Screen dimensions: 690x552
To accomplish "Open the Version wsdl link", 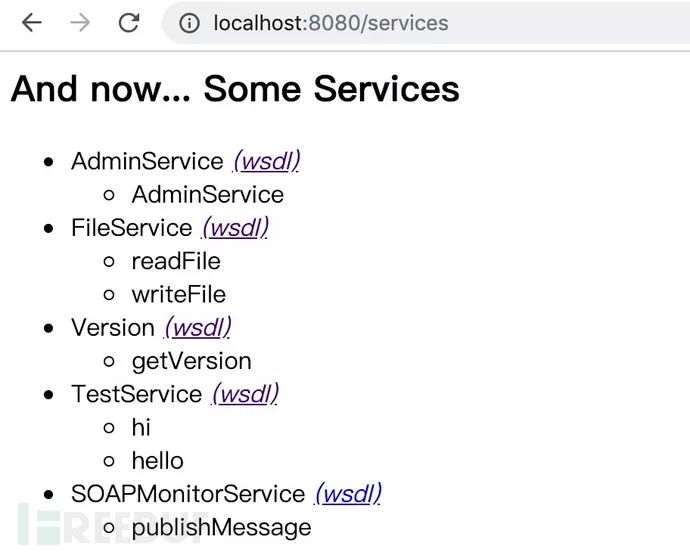I will (197, 327).
